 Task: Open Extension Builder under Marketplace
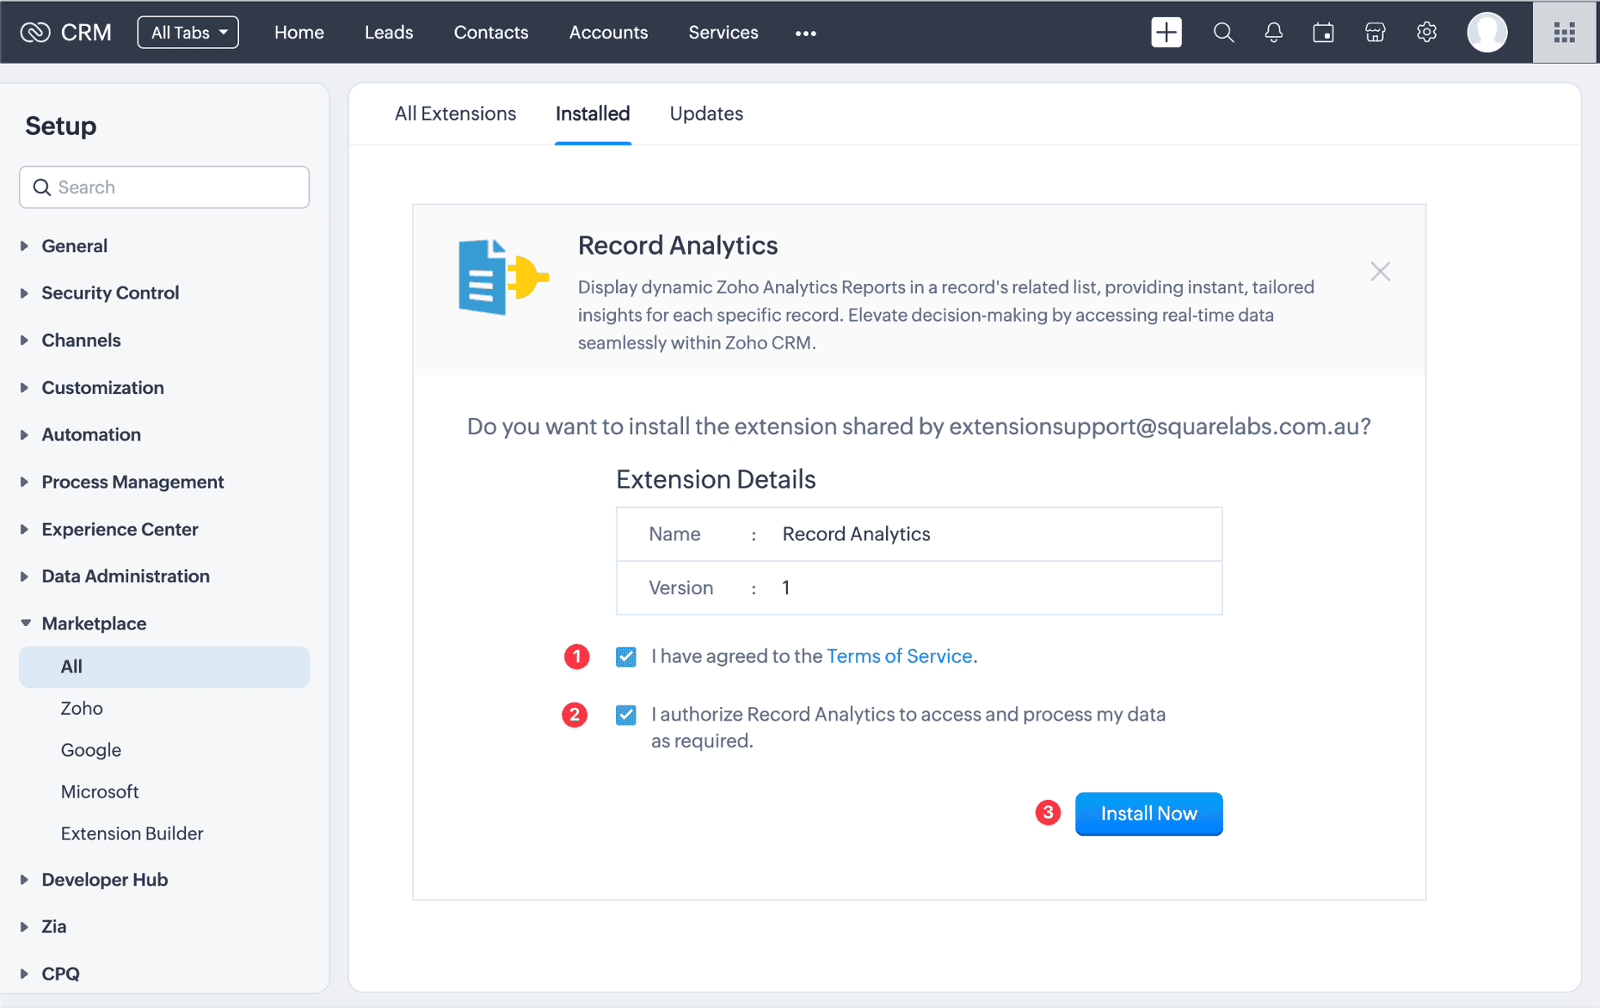tap(132, 833)
